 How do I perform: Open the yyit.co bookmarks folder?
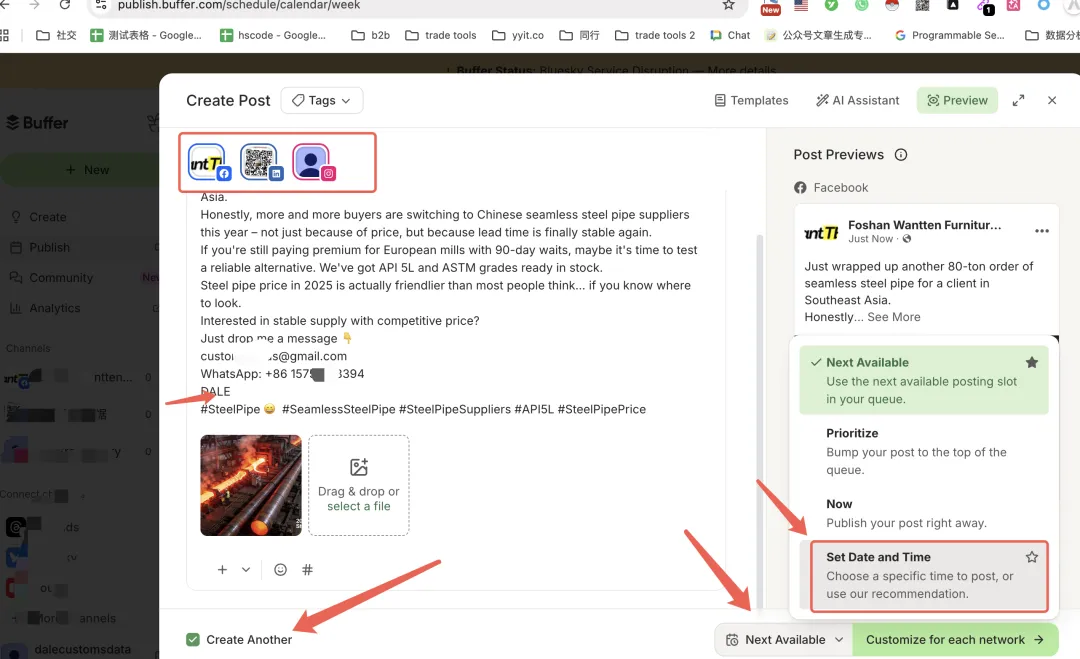[518, 35]
